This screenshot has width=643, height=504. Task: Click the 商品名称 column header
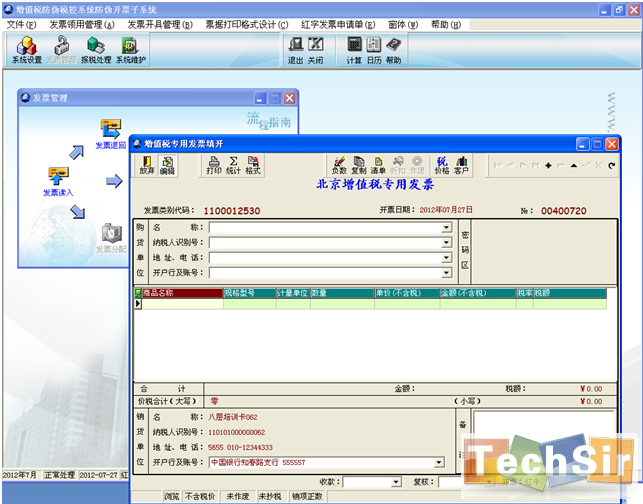click(182, 293)
